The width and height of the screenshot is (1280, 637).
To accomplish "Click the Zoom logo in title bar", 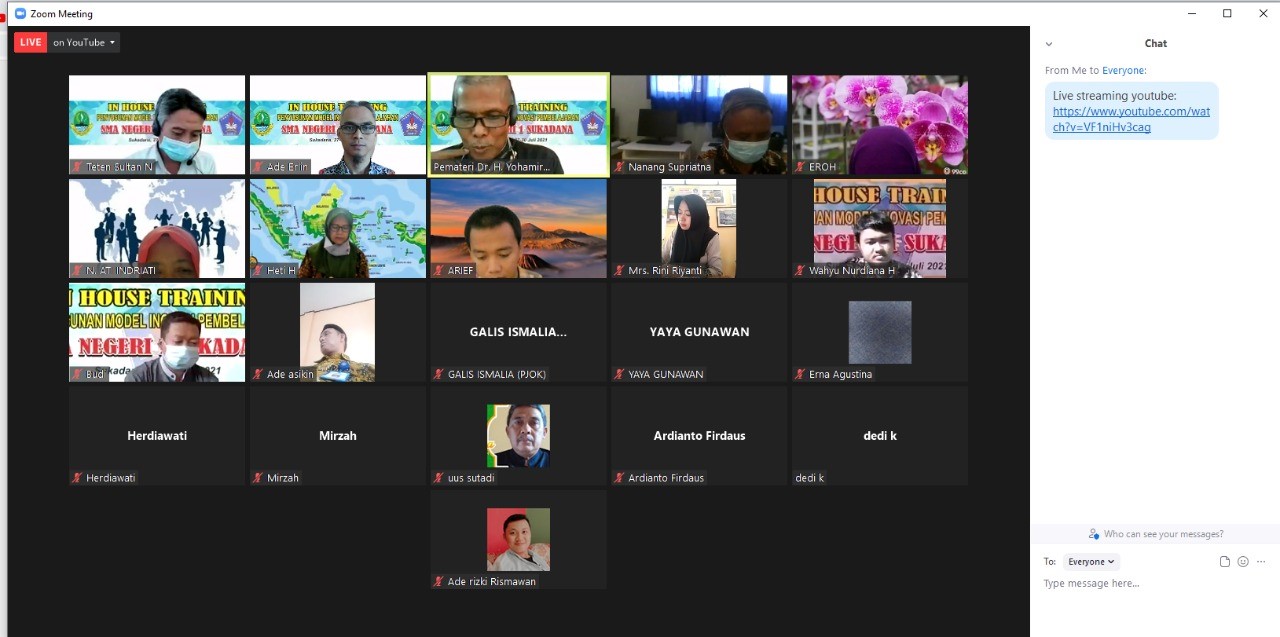I will click(x=20, y=14).
